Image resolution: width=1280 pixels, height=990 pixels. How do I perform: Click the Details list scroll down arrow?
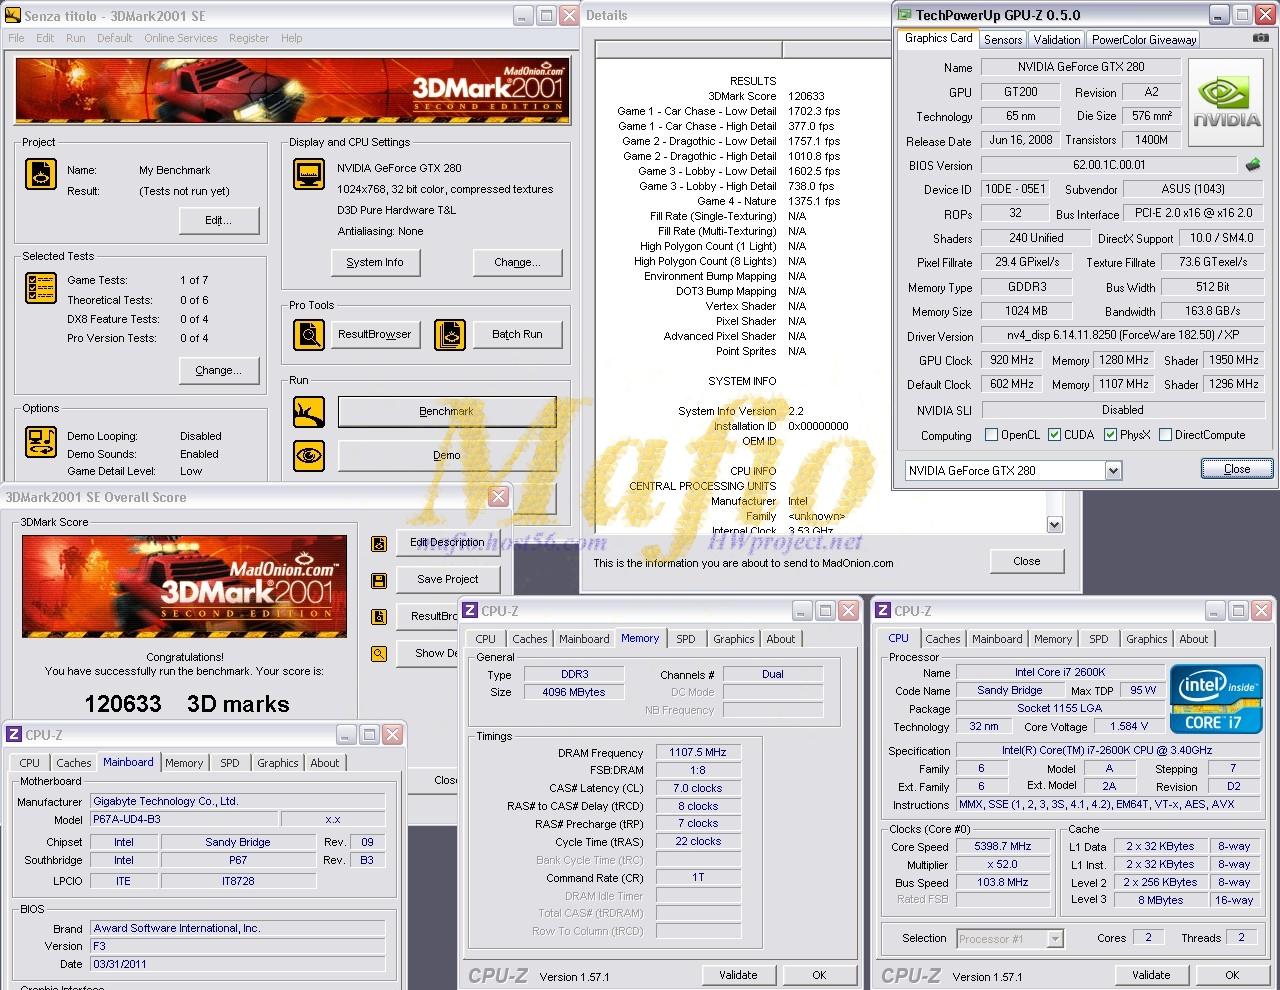(x=1054, y=524)
